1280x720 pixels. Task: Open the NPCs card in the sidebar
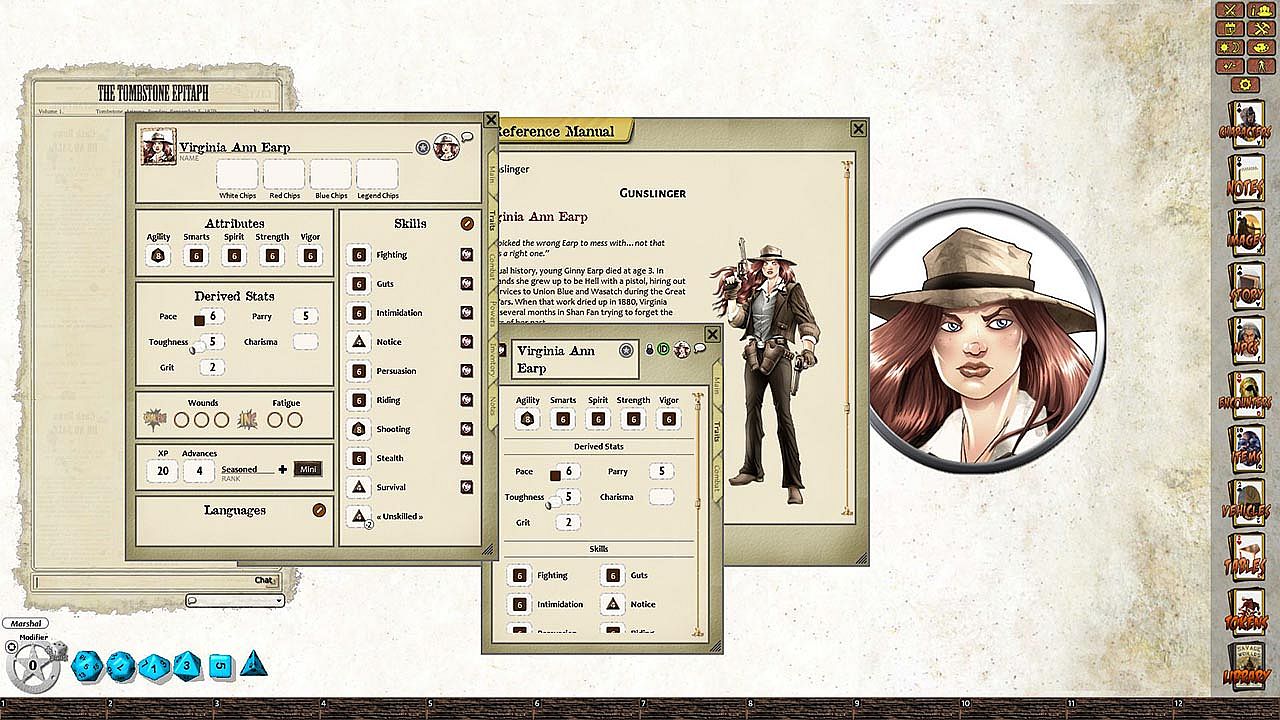click(1245, 340)
